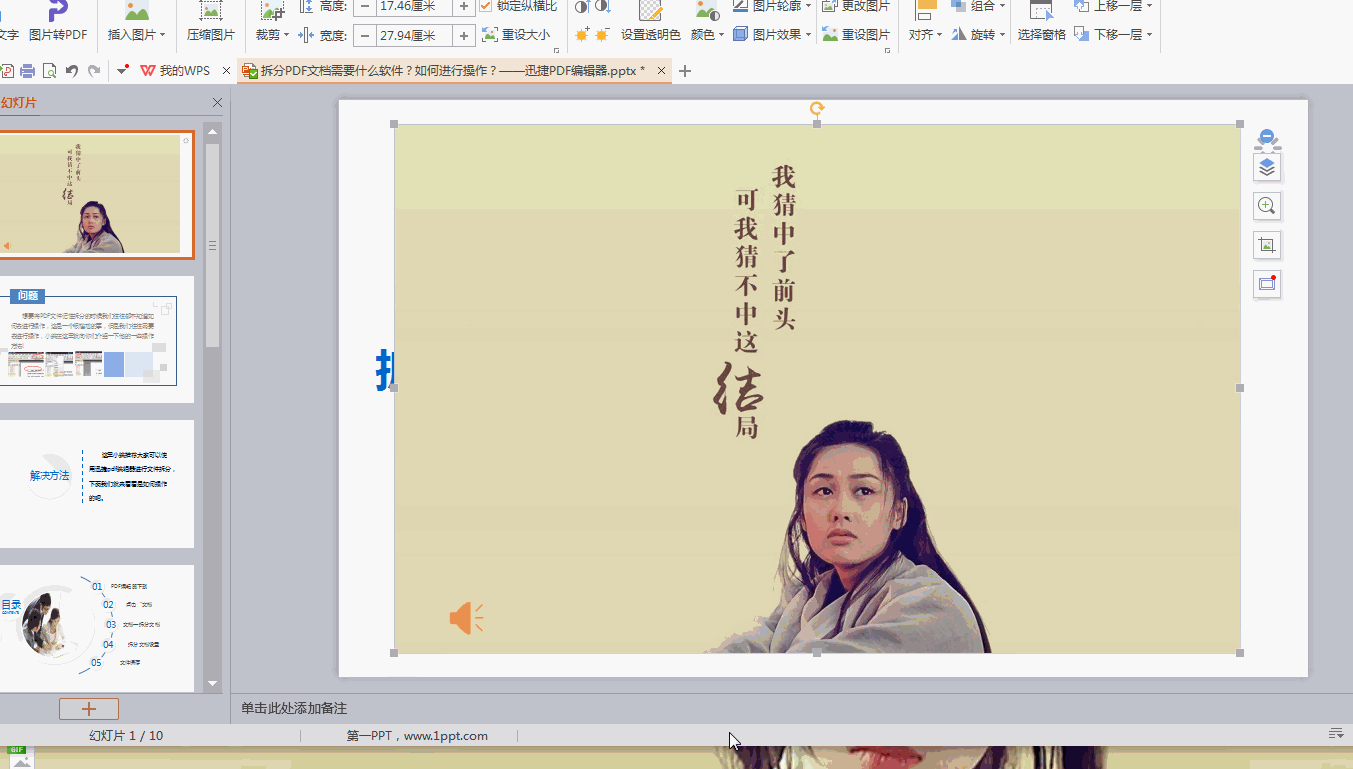
Task: Click 第一PPT，www.1ppt.com status bar text
Action: click(x=417, y=736)
